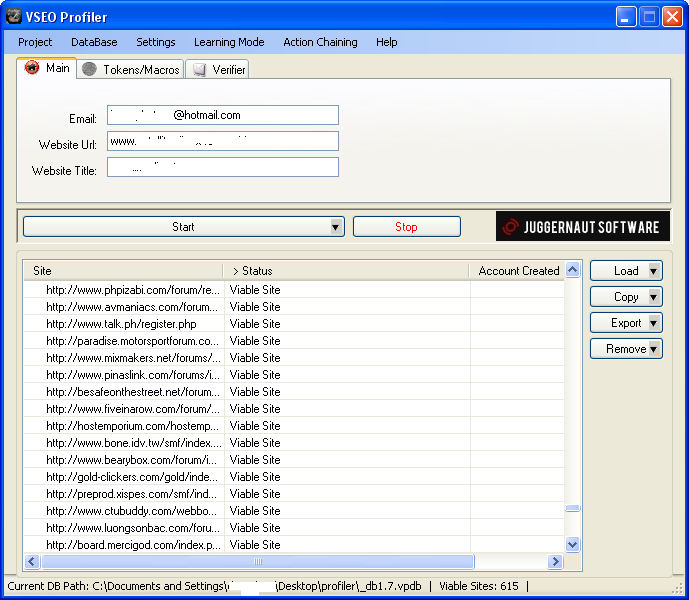The width and height of the screenshot is (689, 600).
Task: Select the paradise.motorsportforum row
Action: (x=294, y=341)
